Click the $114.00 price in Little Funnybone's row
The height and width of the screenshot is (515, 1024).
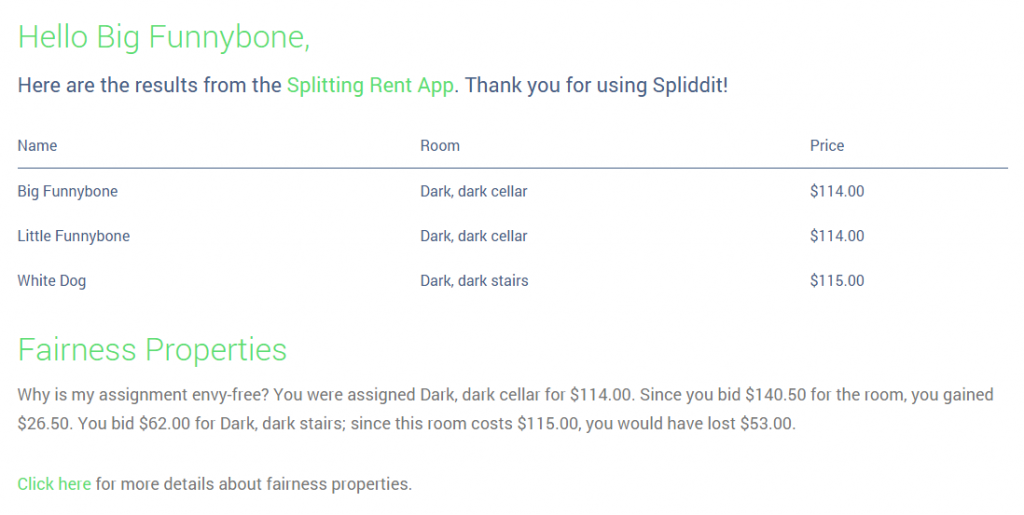(x=837, y=236)
